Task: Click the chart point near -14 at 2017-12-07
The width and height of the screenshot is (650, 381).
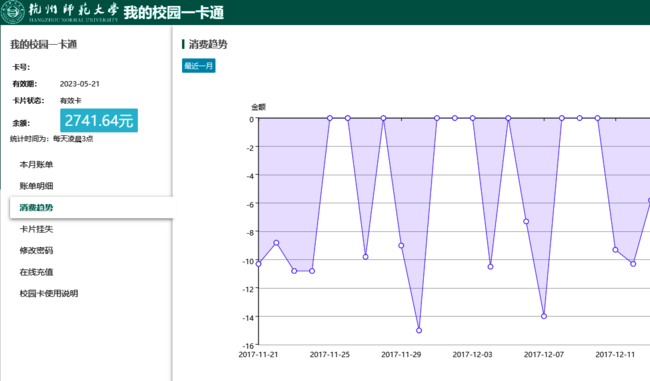Action: 544,316
